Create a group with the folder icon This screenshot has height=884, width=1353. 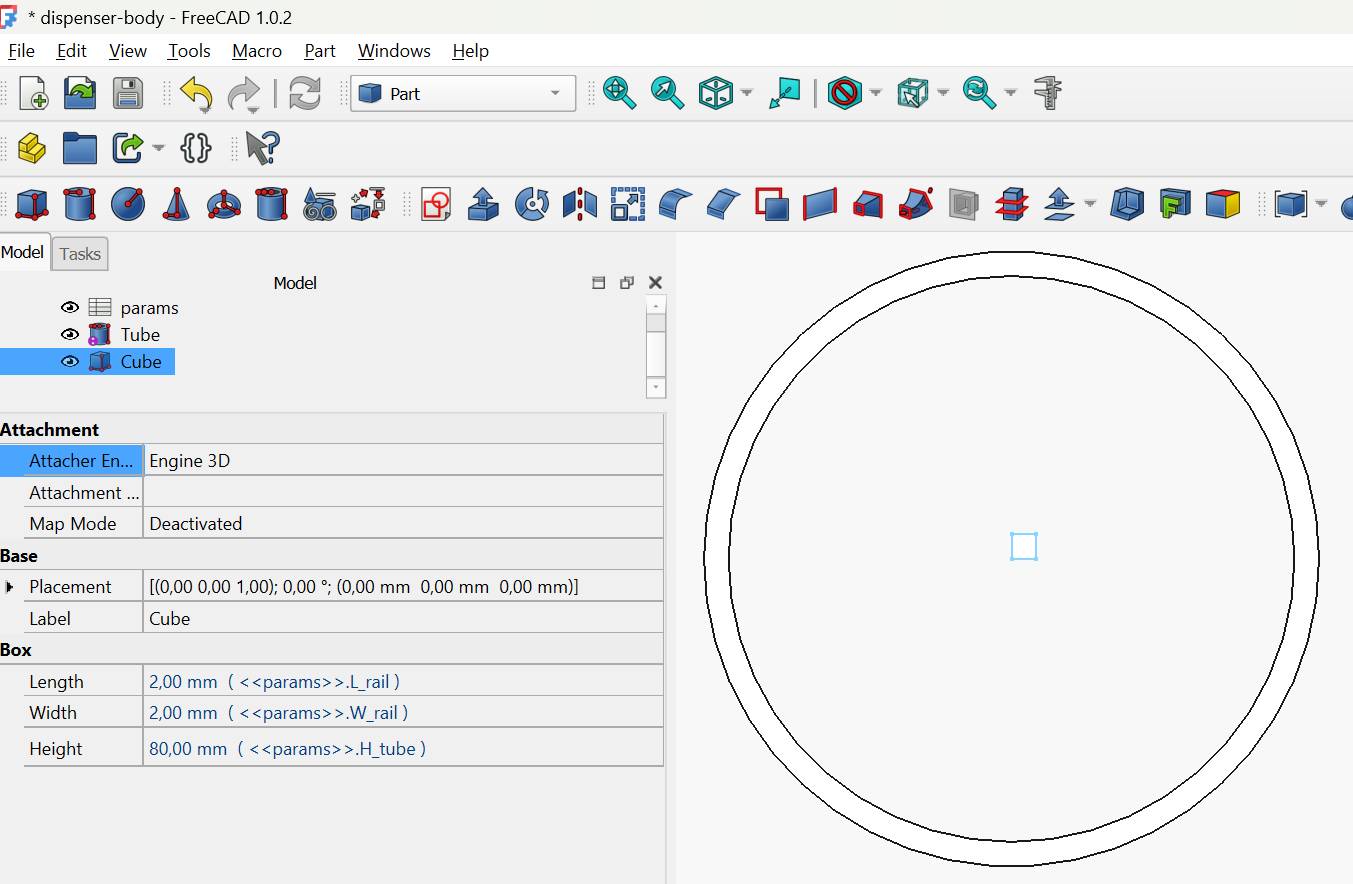pyautogui.click(x=80, y=149)
